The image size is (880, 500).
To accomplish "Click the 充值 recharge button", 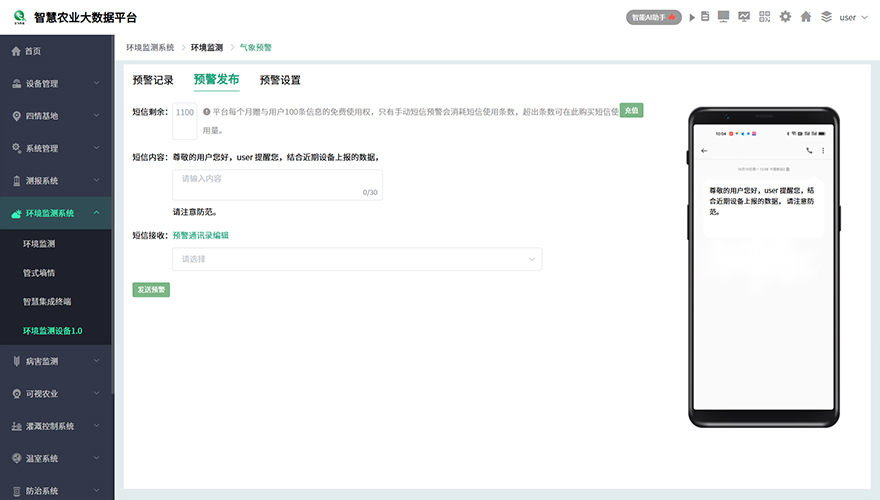I will (631, 110).
